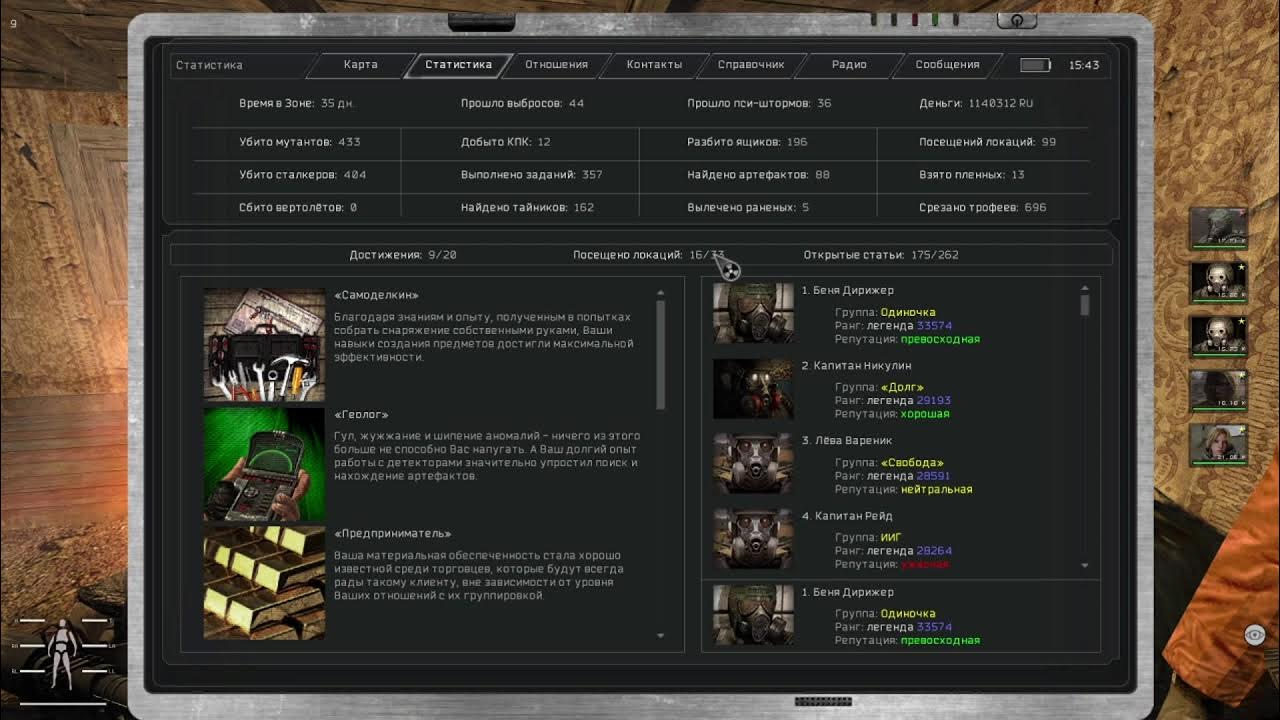Image resolution: width=1280 pixels, height=720 pixels.
Task: Click bottom detail card Беня Дирижер portrait
Action: tap(753, 615)
